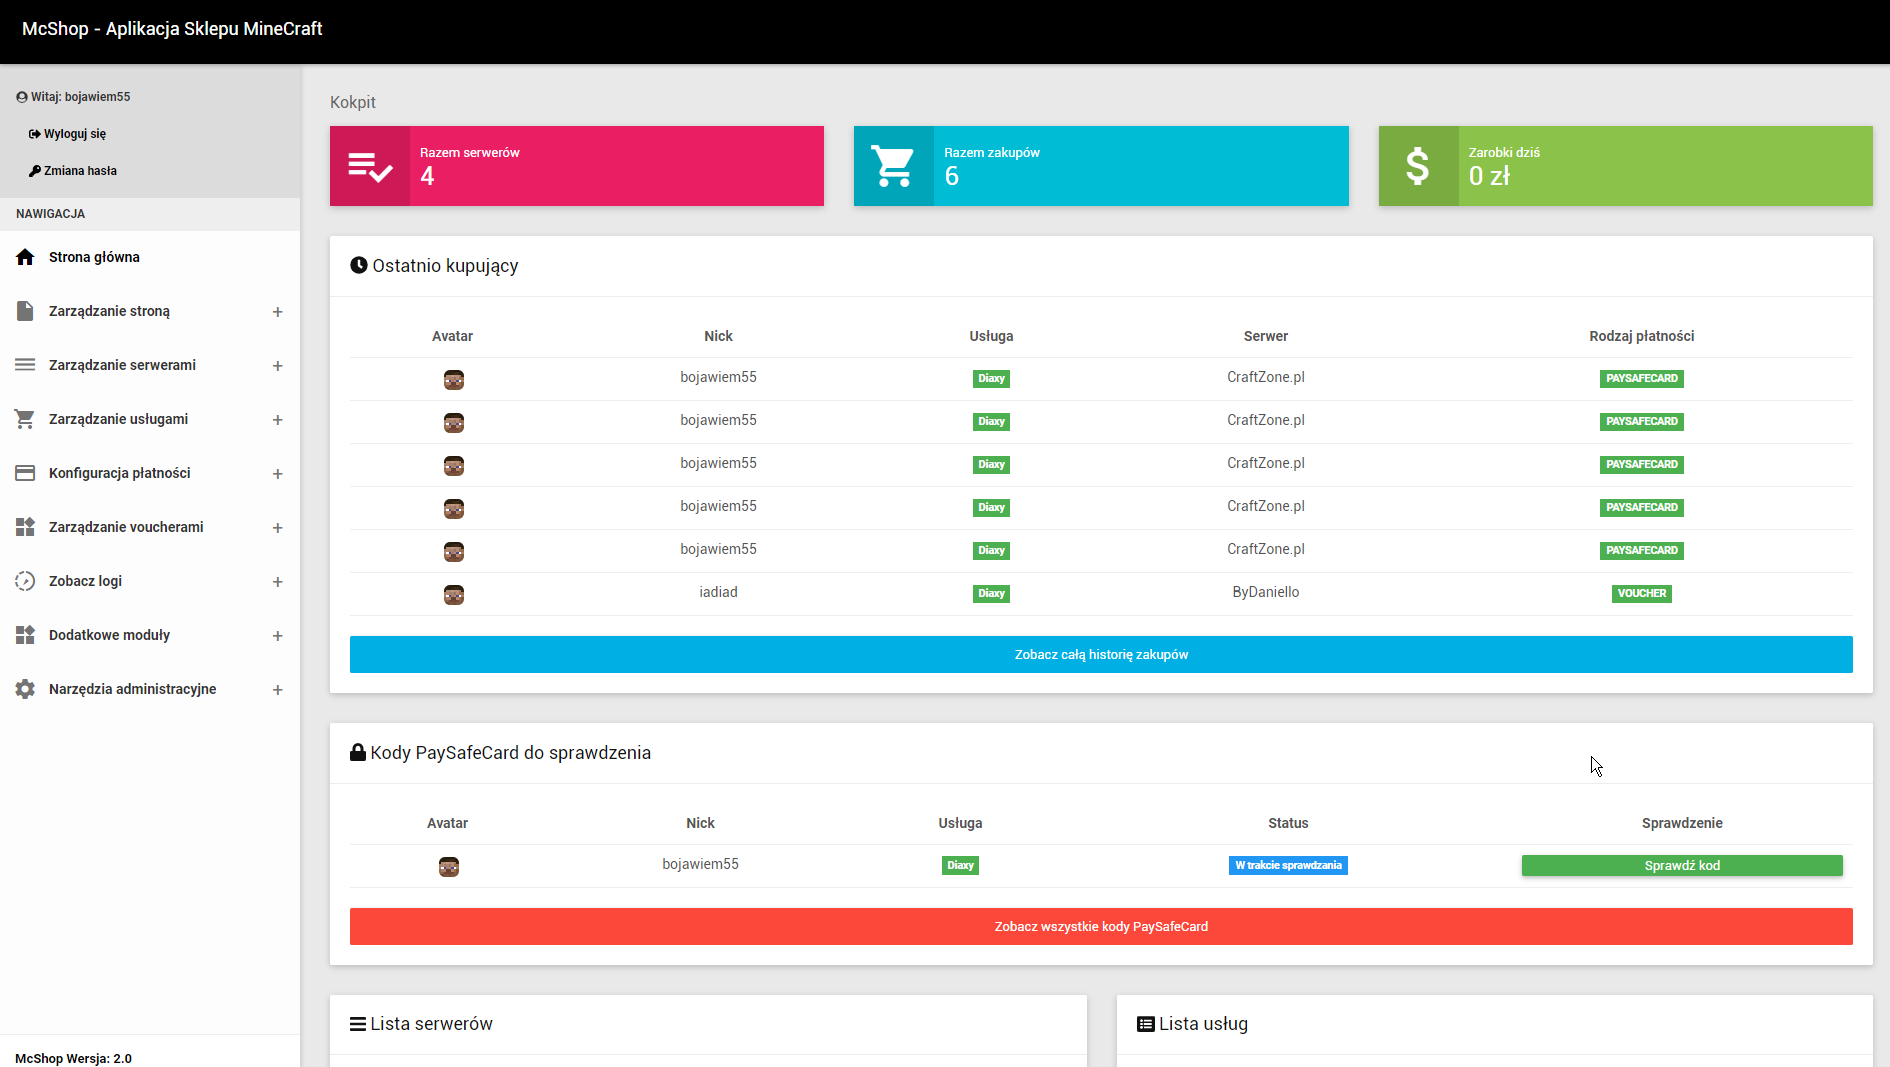Open the Zmiana hasła link

coord(80,171)
